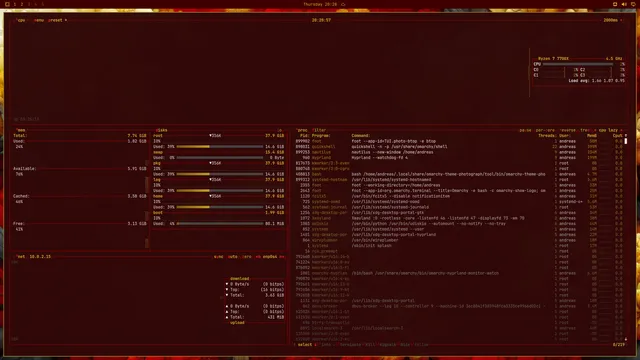
Task: Select the fcitx5 --disable notificationitem row
Action: pos(459,196)
